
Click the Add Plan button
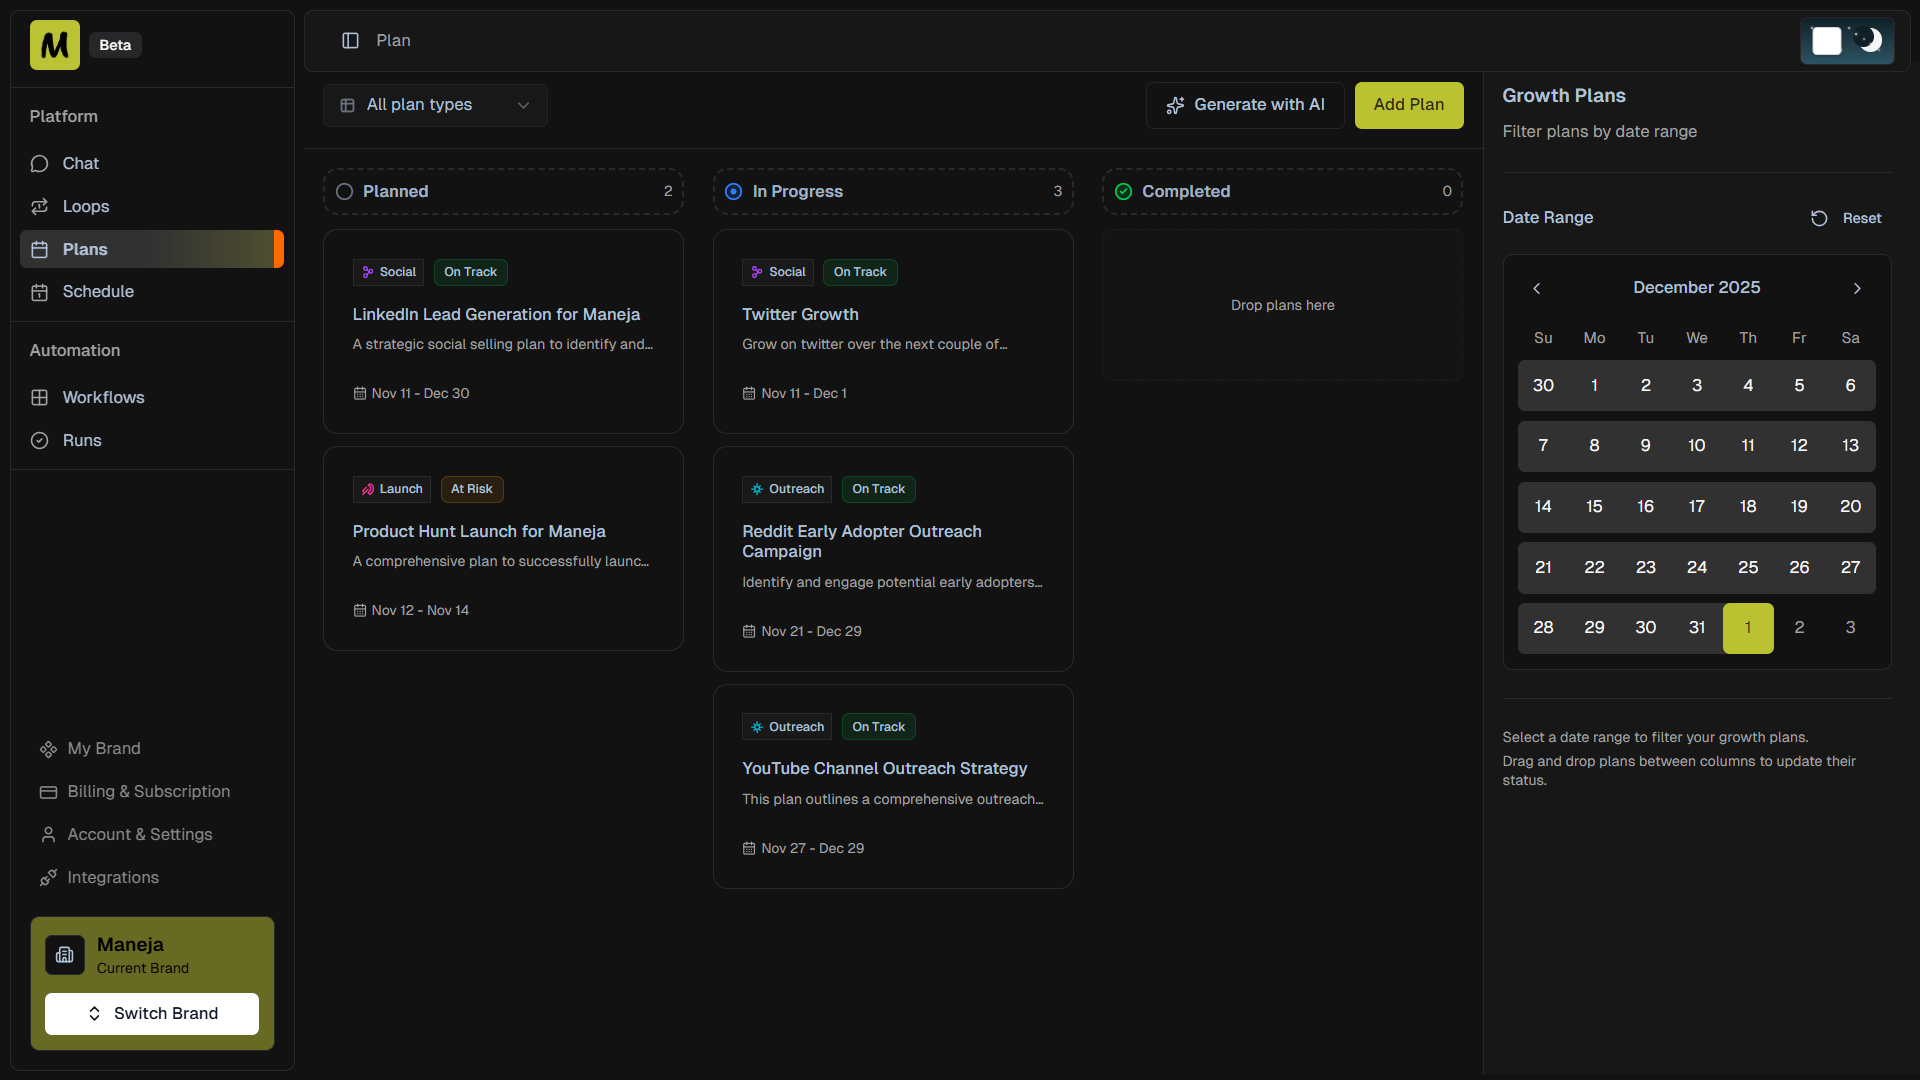coord(1408,104)
